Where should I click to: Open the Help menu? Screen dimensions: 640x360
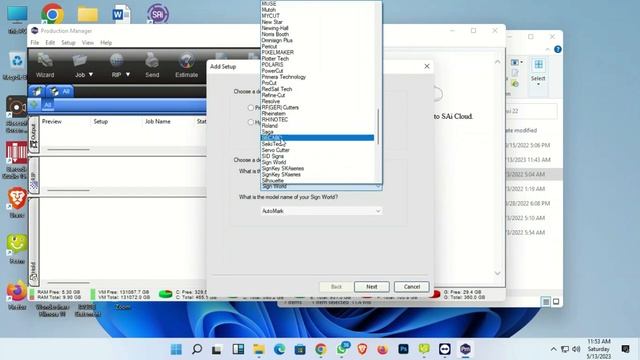(106, 42)
